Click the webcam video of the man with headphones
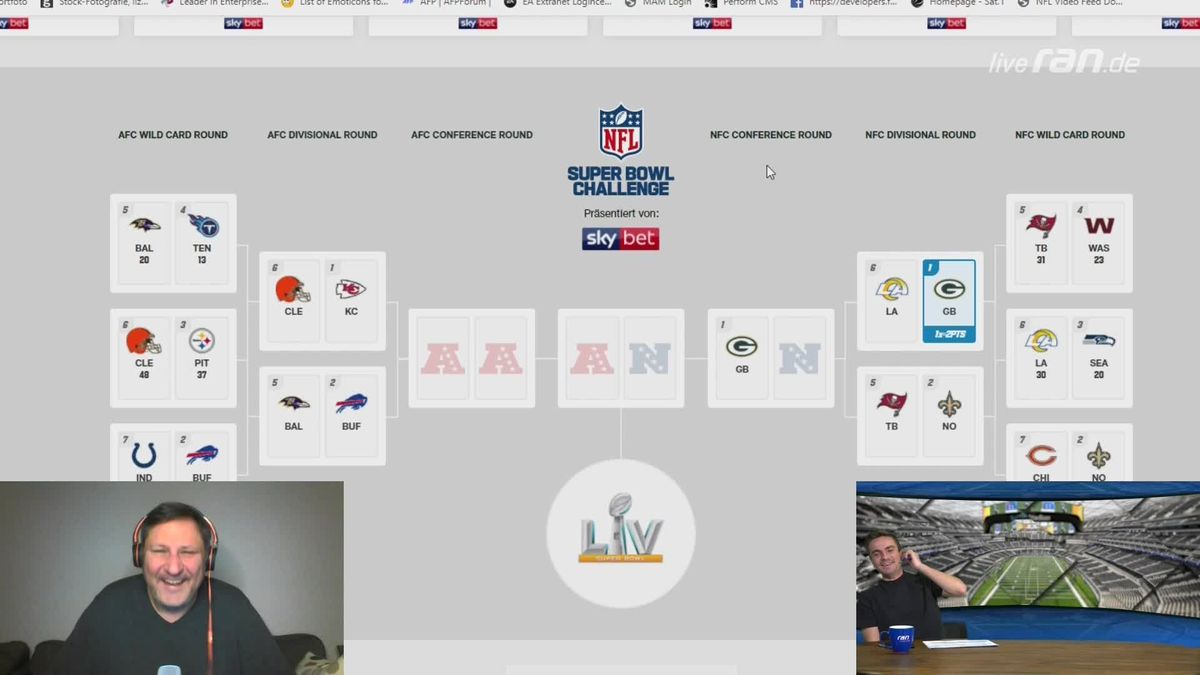 pyautogui.click(x=172, y=578)
